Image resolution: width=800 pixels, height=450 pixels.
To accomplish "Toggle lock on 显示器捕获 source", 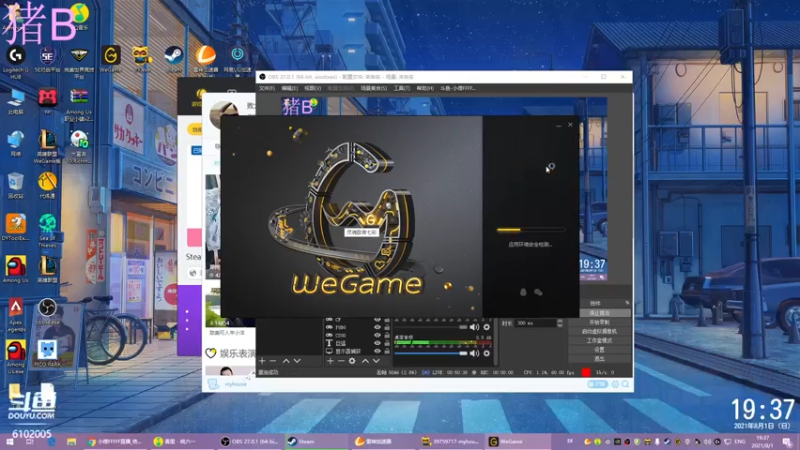I will point(387,352).
